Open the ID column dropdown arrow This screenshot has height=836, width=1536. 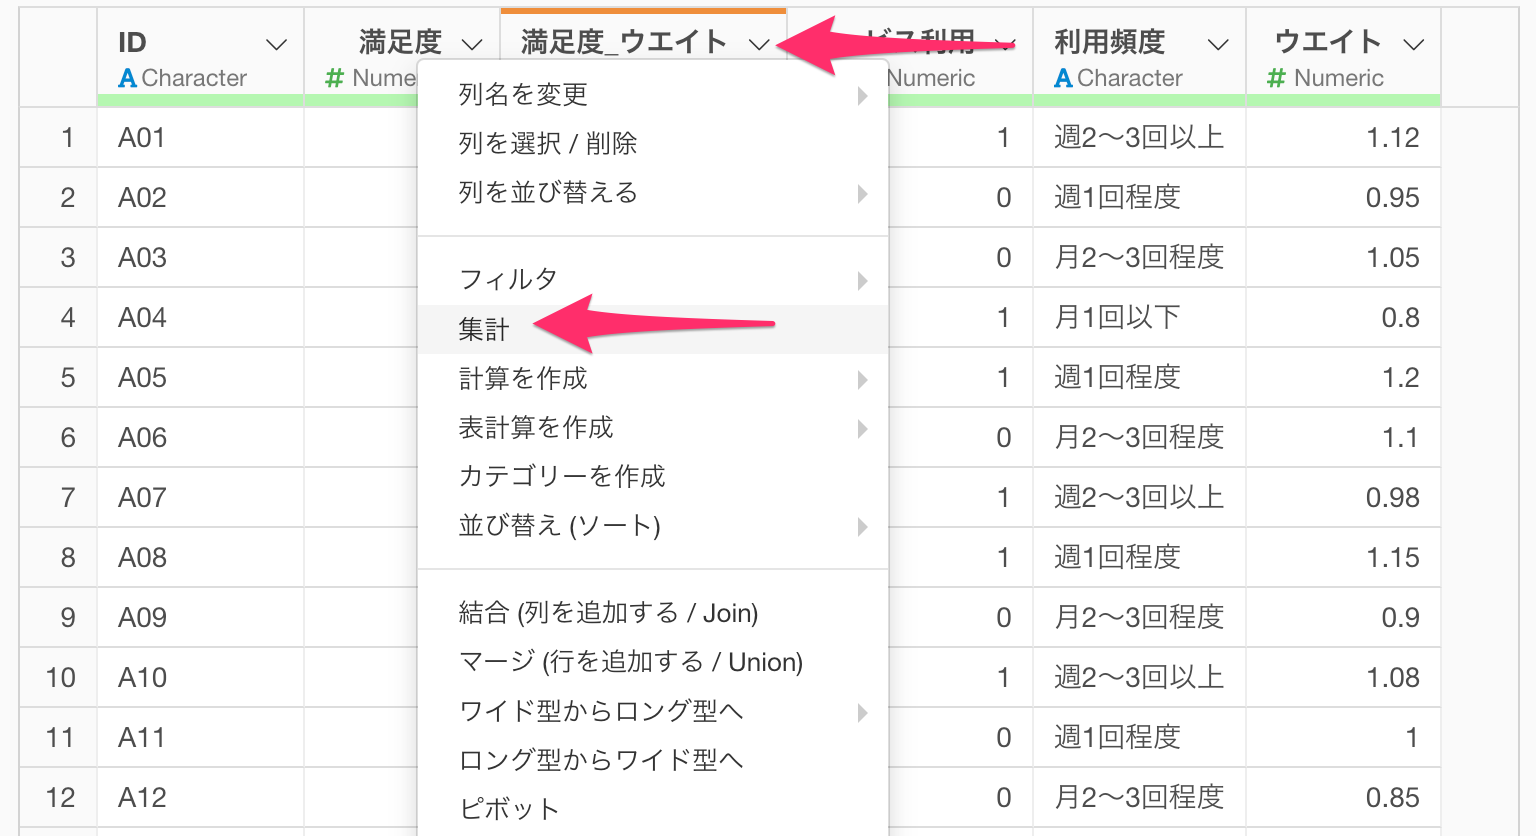tap(276, 45)
